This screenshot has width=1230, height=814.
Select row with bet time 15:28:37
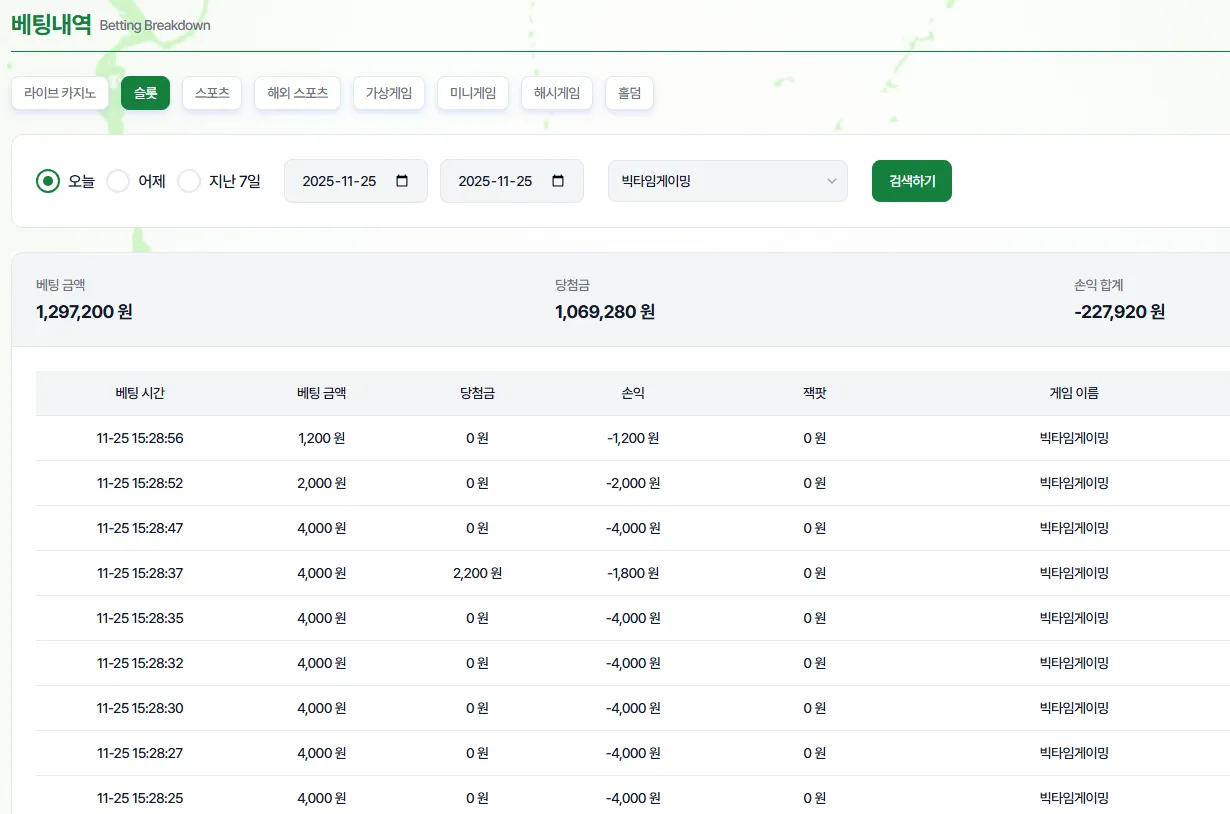coord(633,573)
